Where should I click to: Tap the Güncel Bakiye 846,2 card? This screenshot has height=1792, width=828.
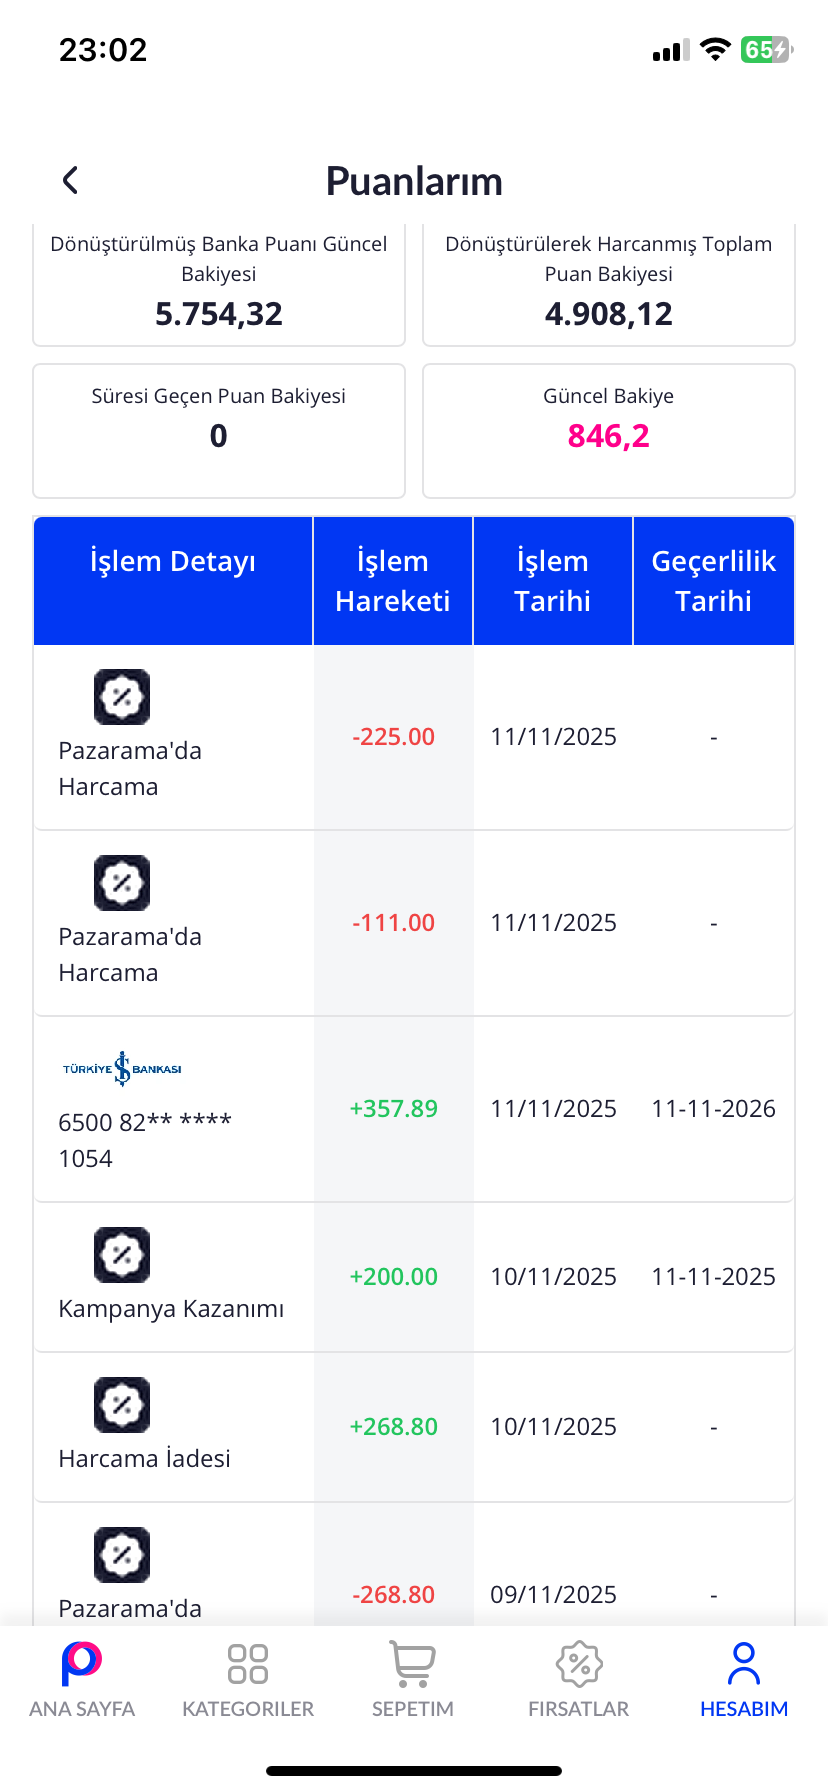click(608, 430)
